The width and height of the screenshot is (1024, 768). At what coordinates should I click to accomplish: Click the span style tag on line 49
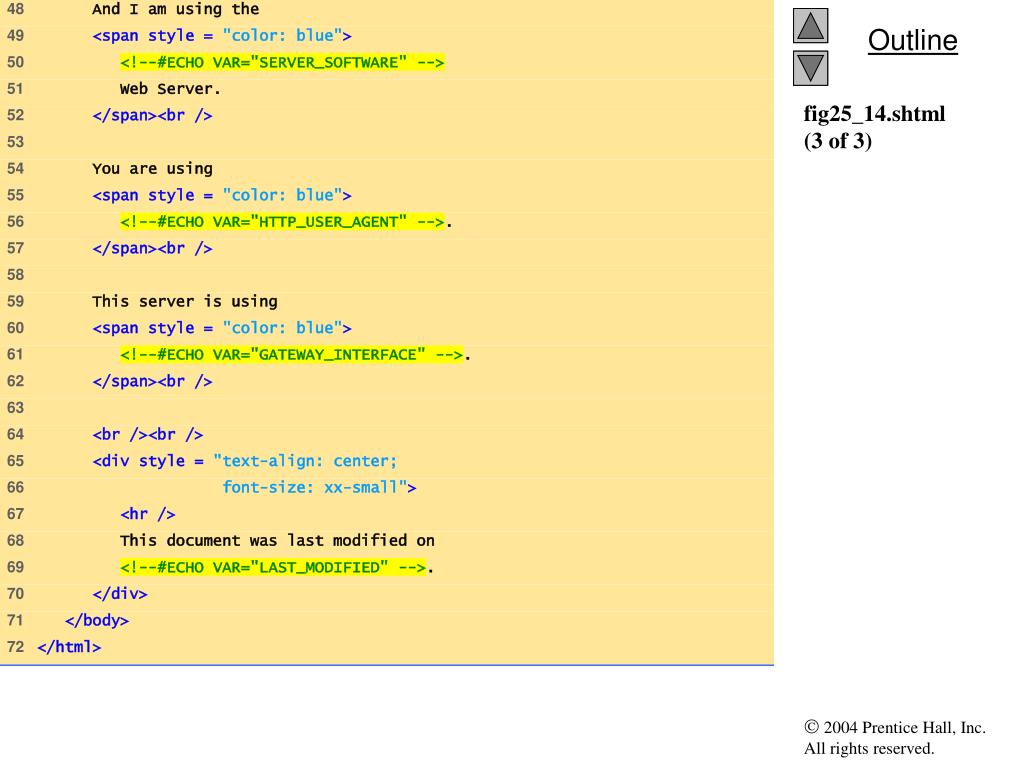point(222,36)
